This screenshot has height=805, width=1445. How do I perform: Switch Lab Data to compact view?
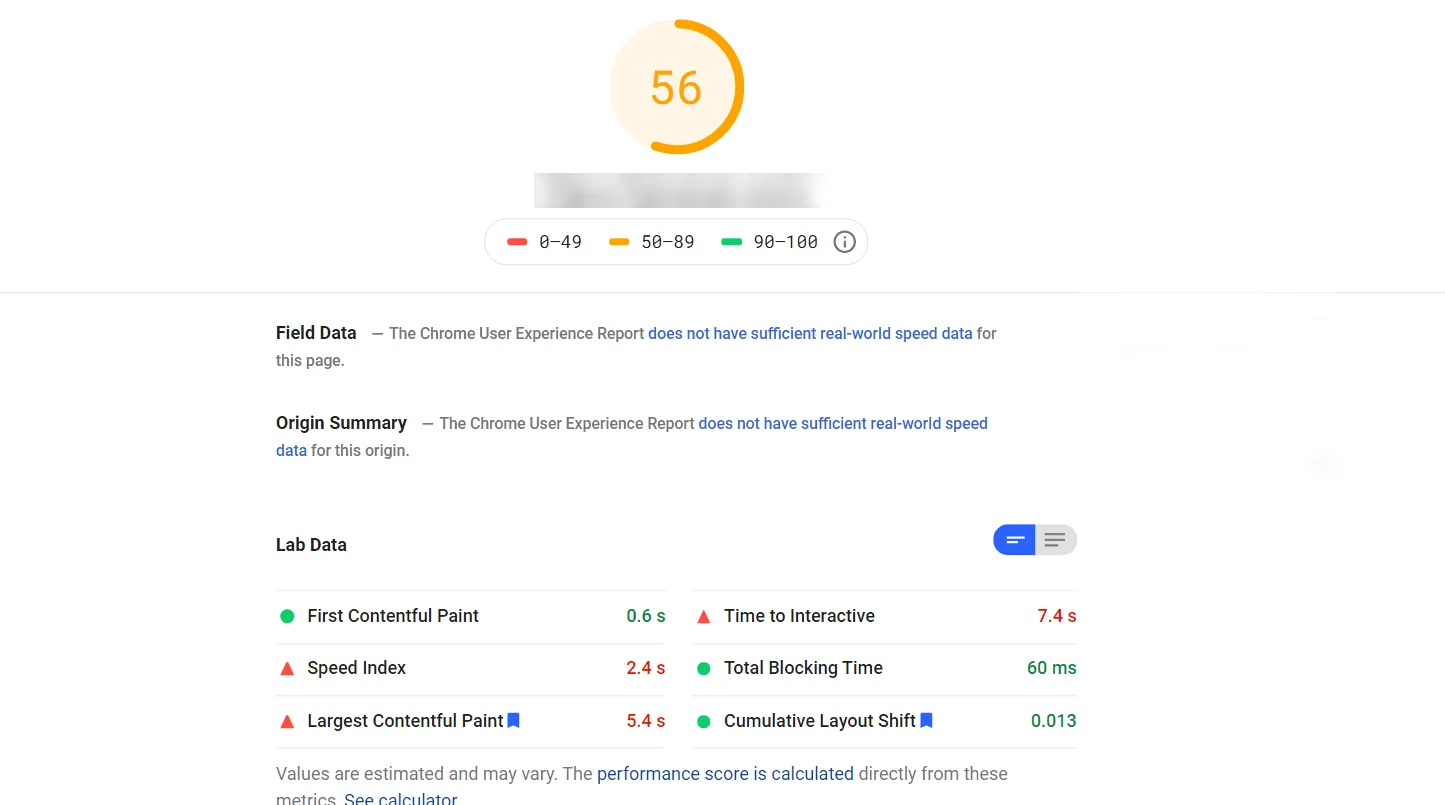1015,540
